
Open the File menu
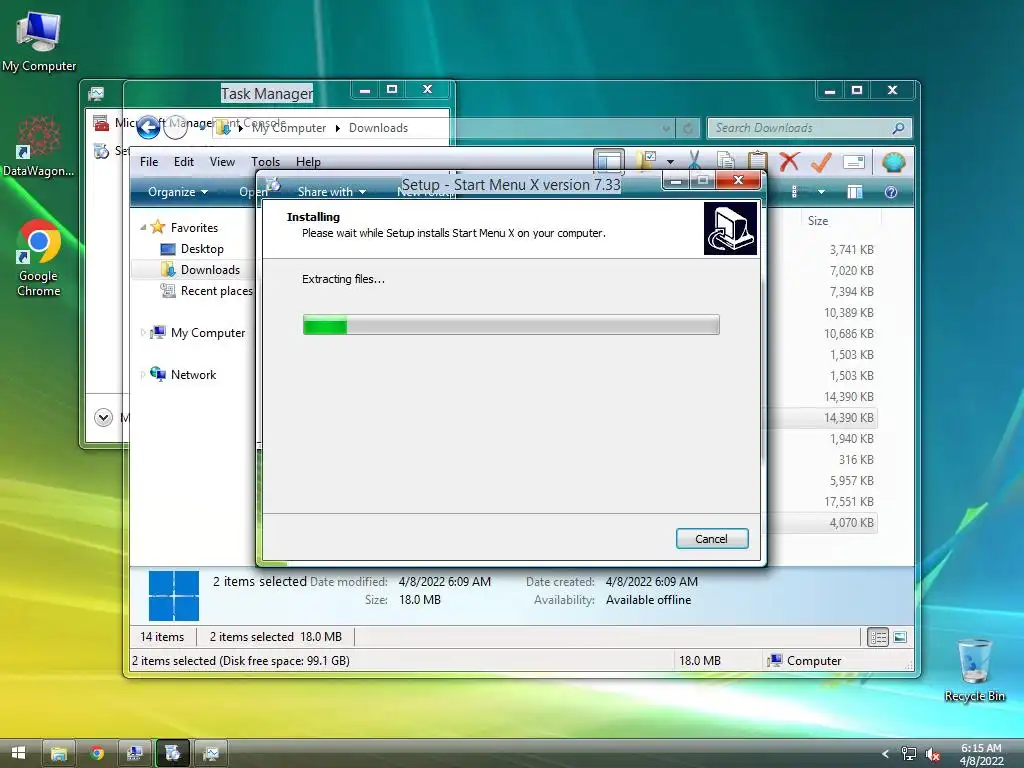point(149,161)
